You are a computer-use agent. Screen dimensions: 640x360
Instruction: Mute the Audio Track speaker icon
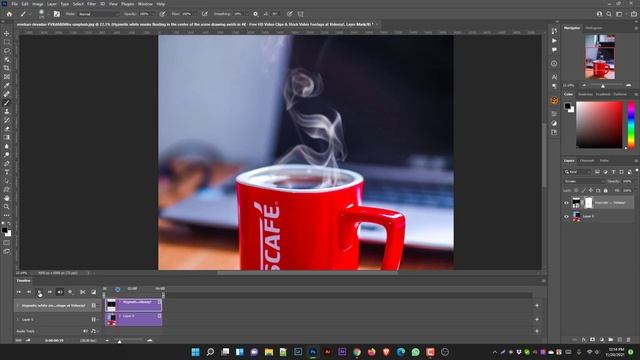pos(85,331)
